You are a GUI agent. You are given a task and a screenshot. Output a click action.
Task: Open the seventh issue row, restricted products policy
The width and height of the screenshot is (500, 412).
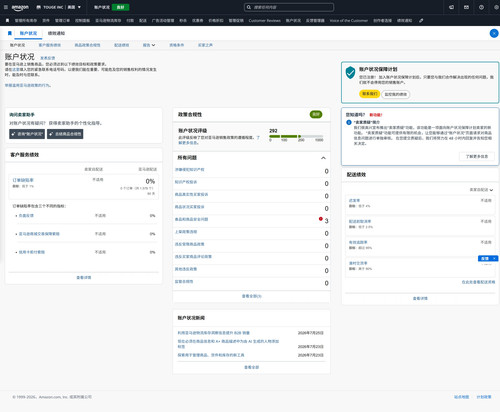(x=251, y=245)
